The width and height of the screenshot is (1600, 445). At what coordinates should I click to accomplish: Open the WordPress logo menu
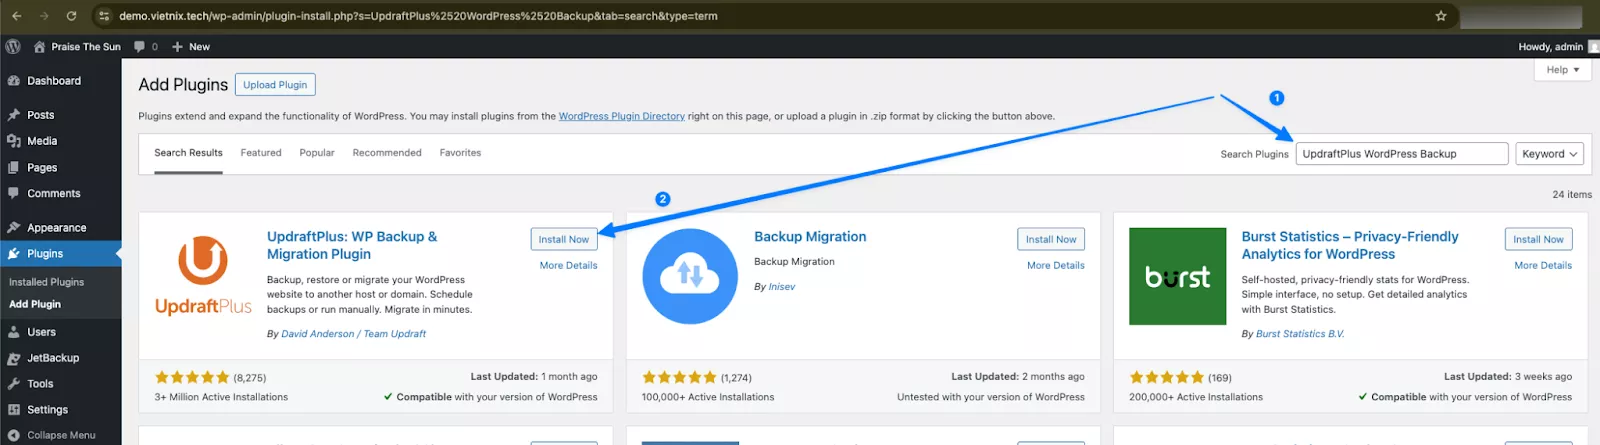tap(13, 46)
